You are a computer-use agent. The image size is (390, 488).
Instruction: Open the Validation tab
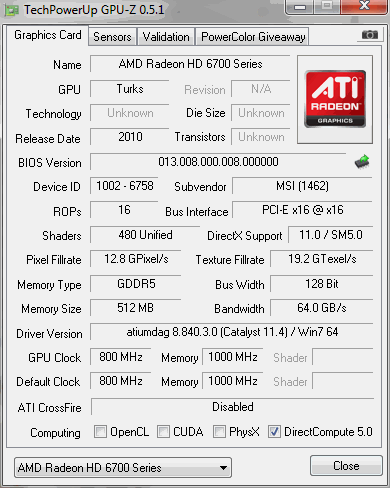pos(166,37)
